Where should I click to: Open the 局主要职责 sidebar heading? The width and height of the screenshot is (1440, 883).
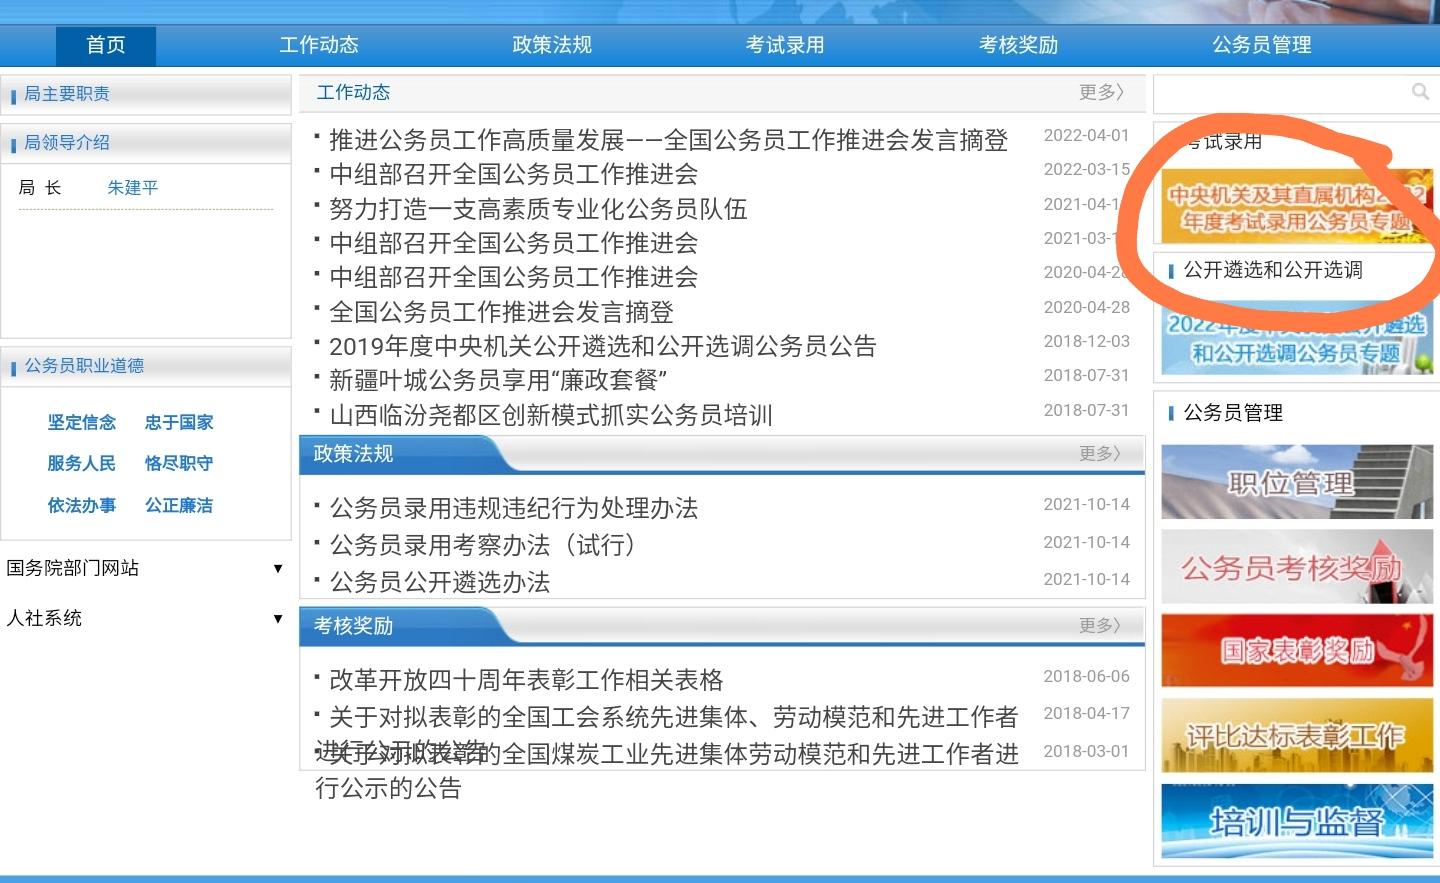coord(67,94)
